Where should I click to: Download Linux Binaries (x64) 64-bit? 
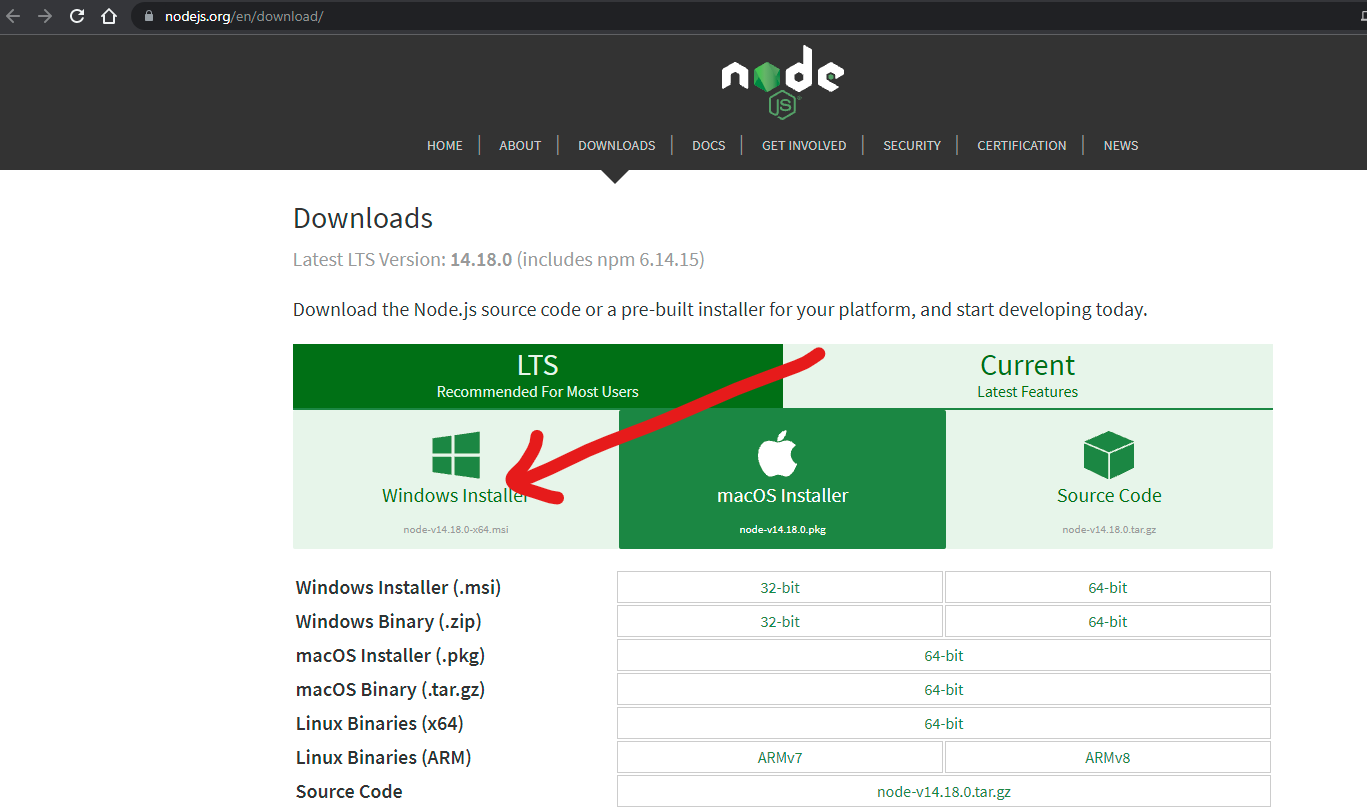pyautogui.click(x=944, y=724)
